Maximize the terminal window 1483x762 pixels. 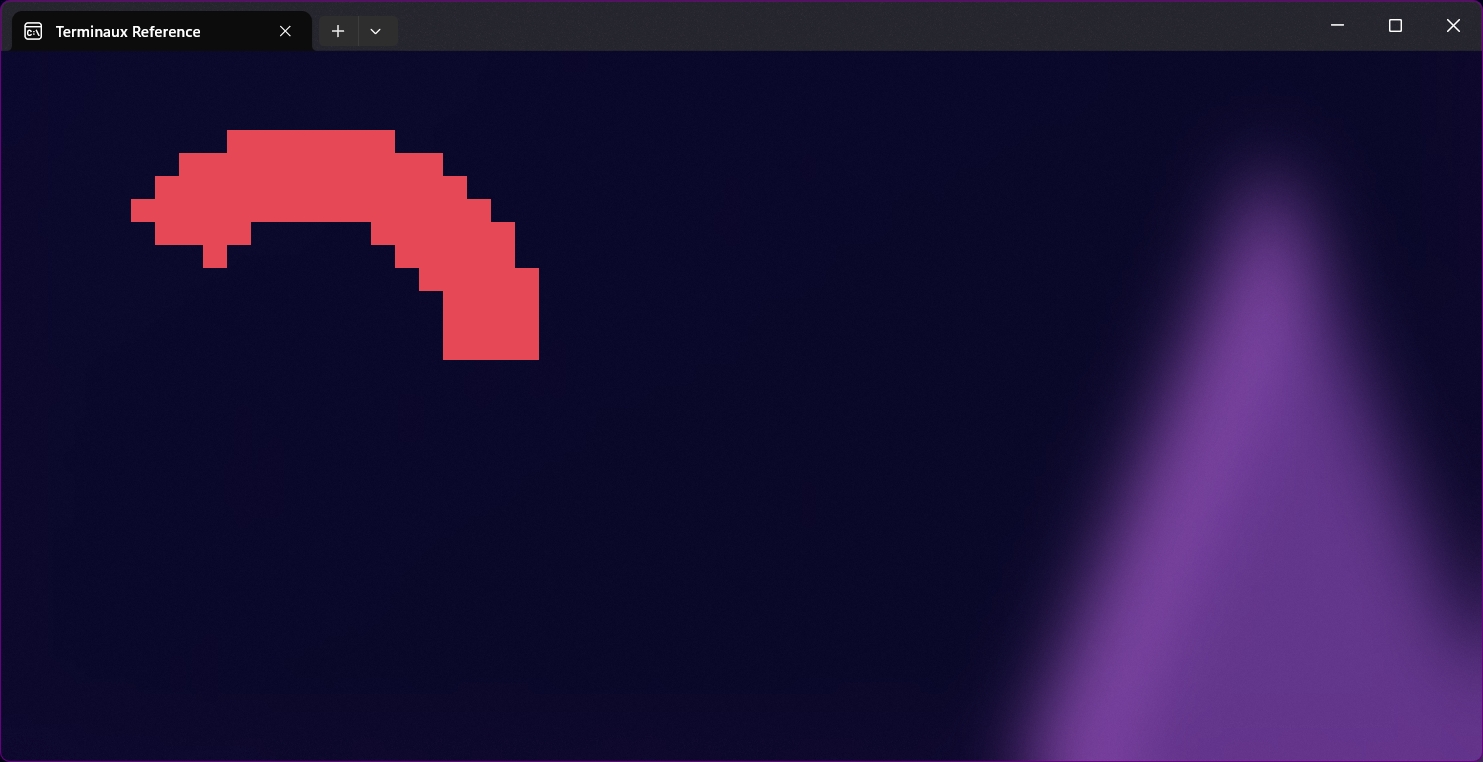tap(1395, 26)
